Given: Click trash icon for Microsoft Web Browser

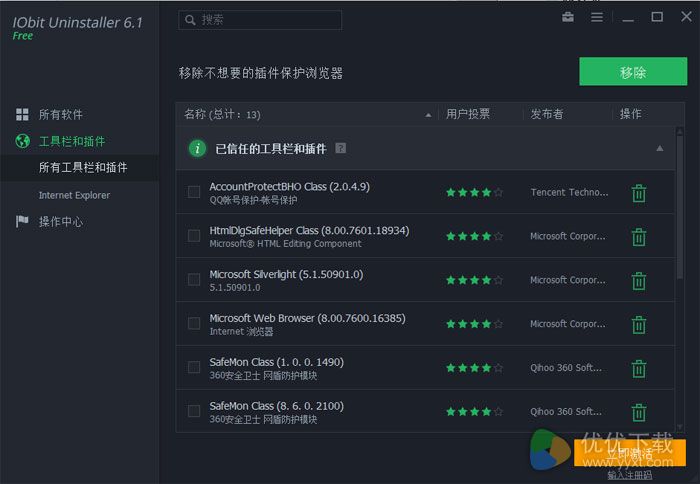Looking at the screenshot, I should [x=639, y=325].
